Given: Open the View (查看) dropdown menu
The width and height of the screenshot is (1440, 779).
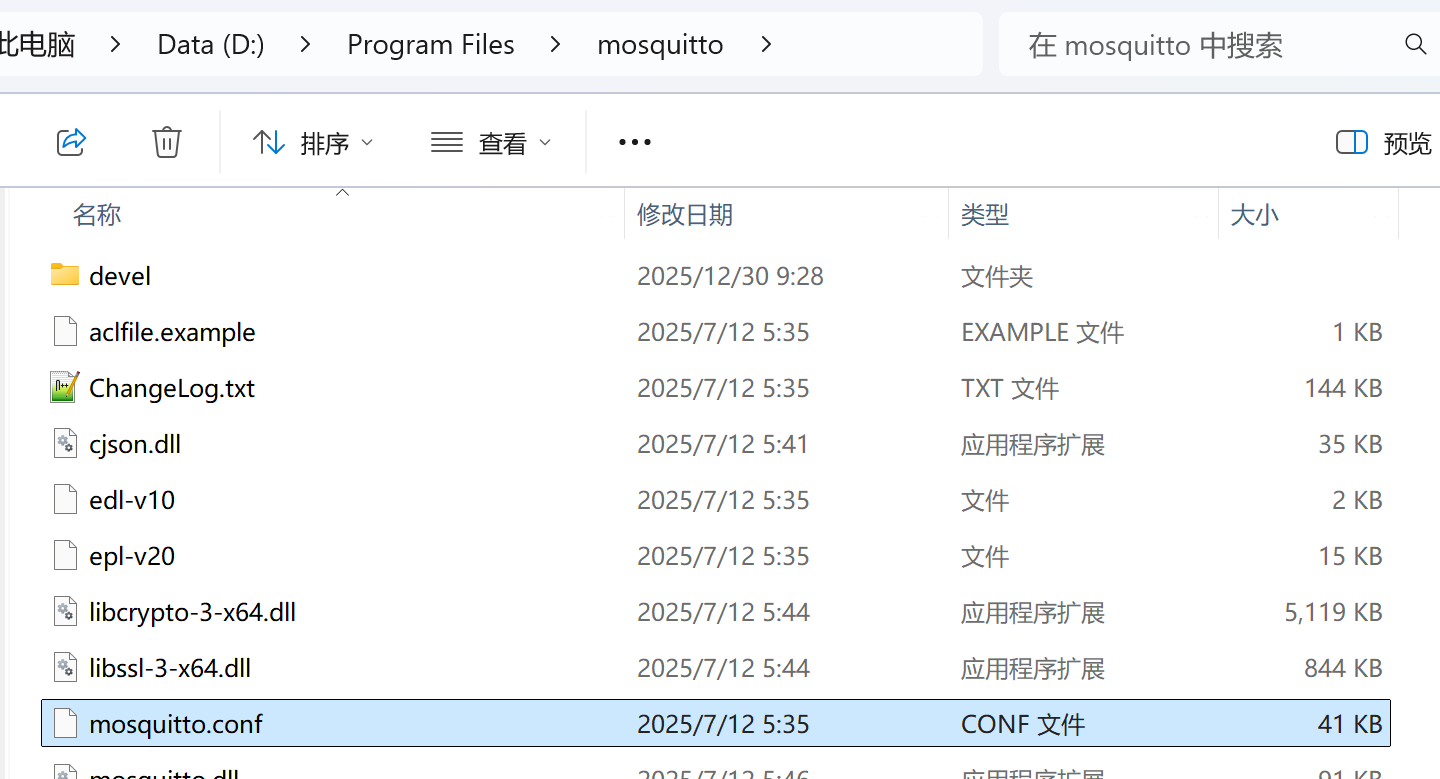Looking at the screenshot, I should pyautogui.click(x=491, y=143).
